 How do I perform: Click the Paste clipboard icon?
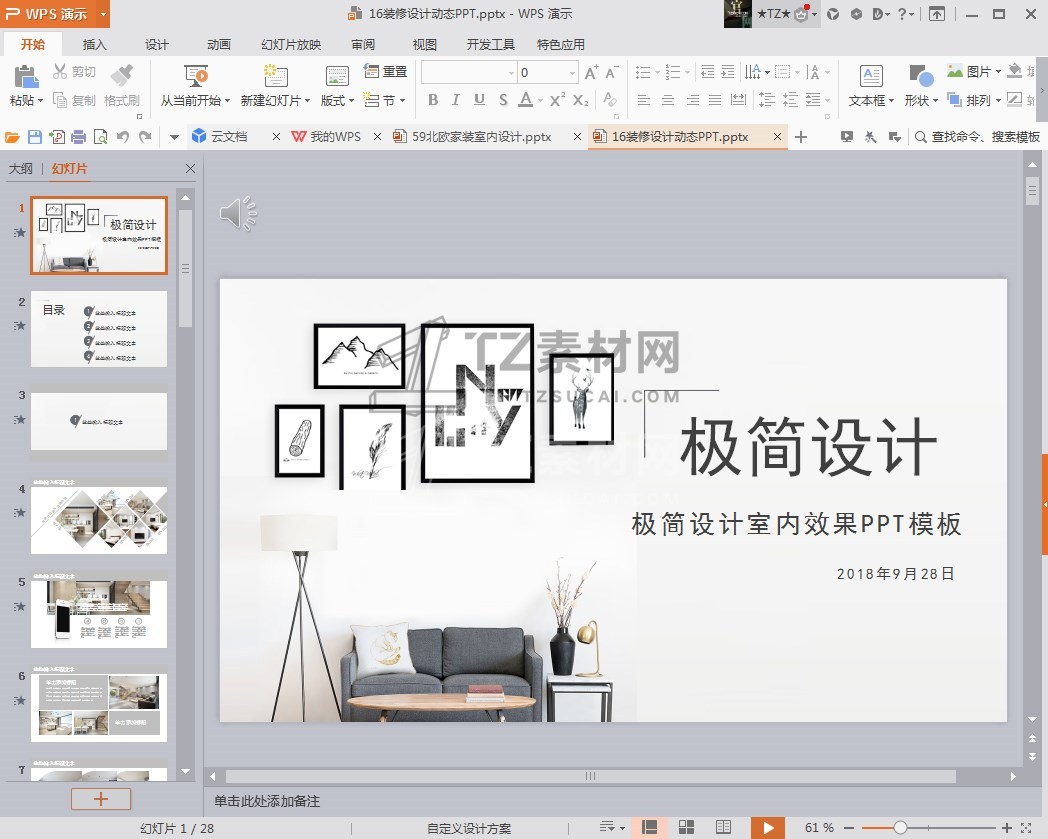pos(25,76)
